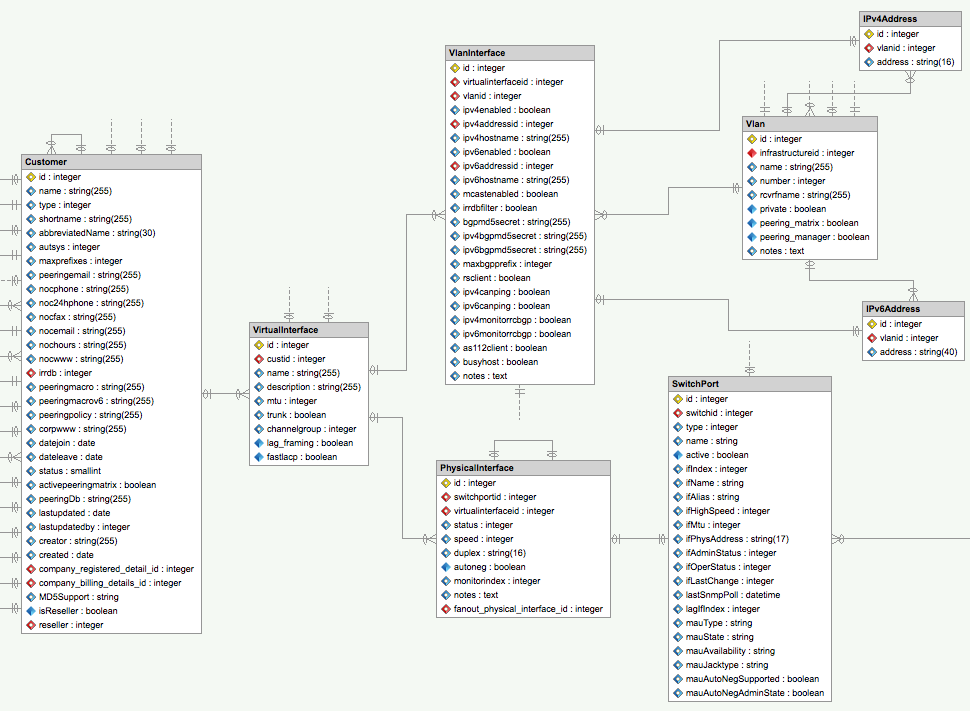Image resolution: width=970 pixels, height=711 pixels.
Task: Click the field 'noc24hphone : string(255)'
Action: pos(92,303)
